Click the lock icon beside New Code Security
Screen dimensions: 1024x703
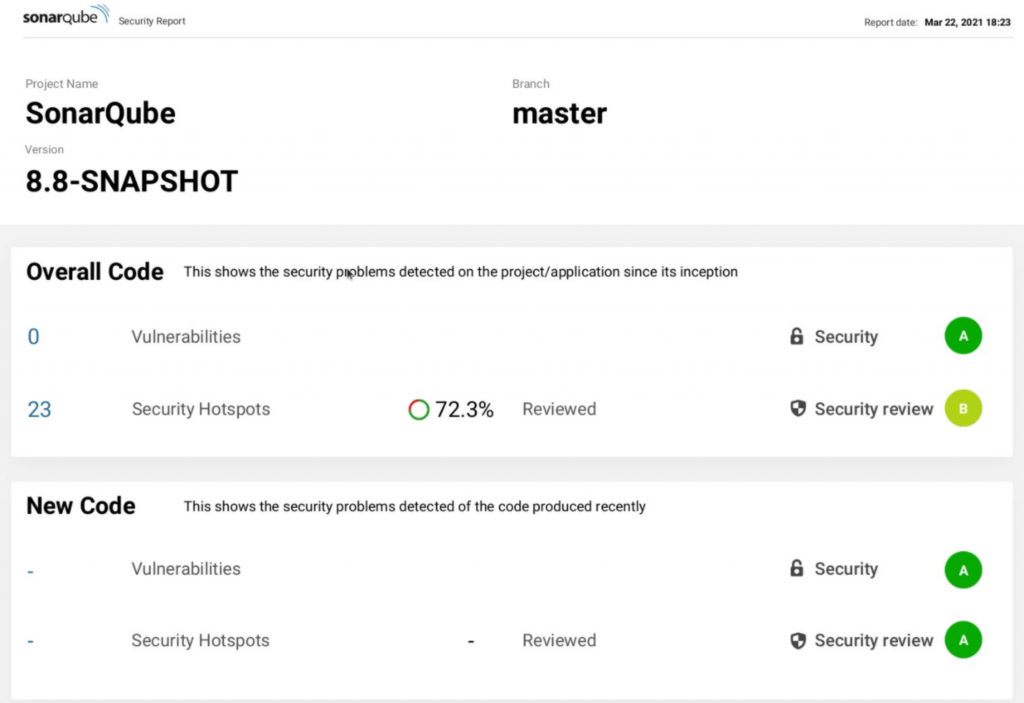click(x=796, y=568)
